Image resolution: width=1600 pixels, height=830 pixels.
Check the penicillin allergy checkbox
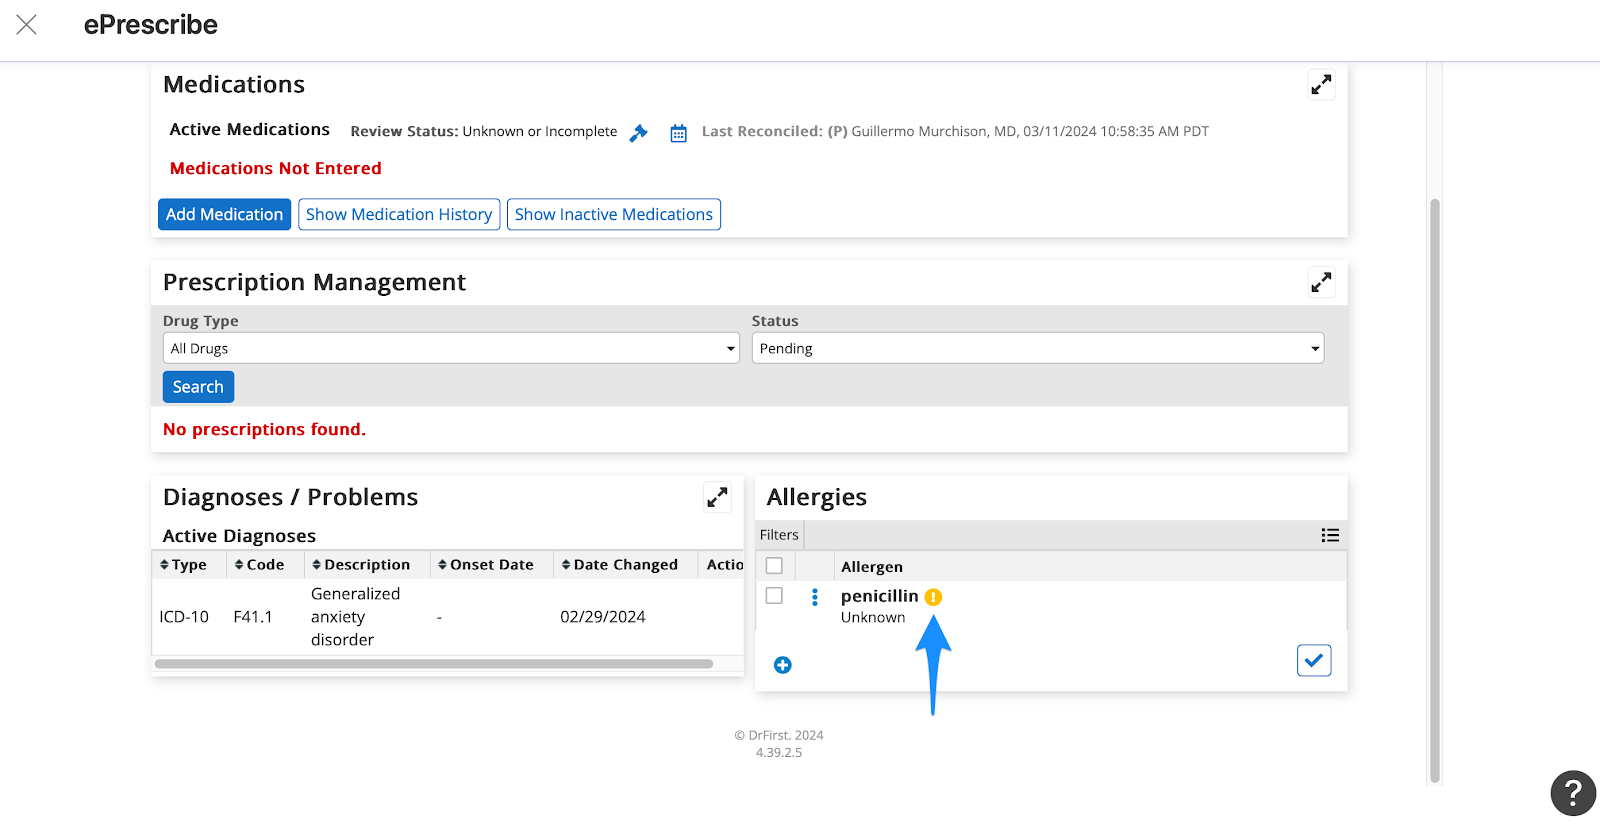pyautogui.click(x=774, y=596)
